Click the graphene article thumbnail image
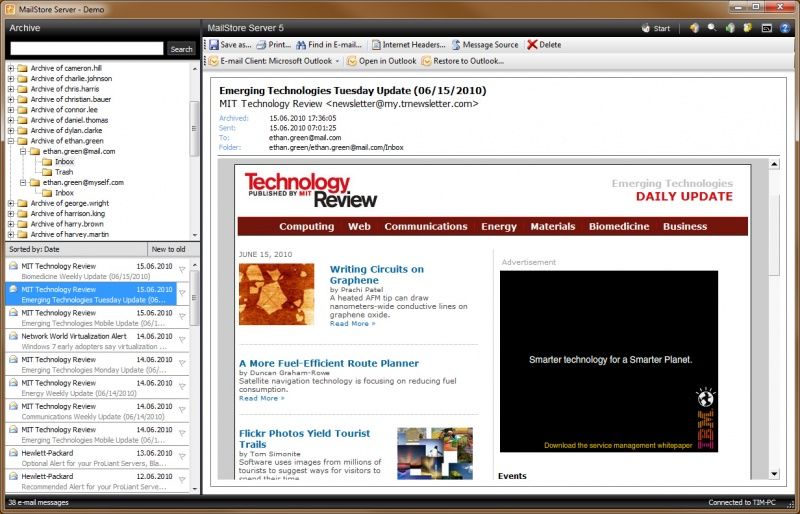The image size is (800, 514). [x=277, y=294]
